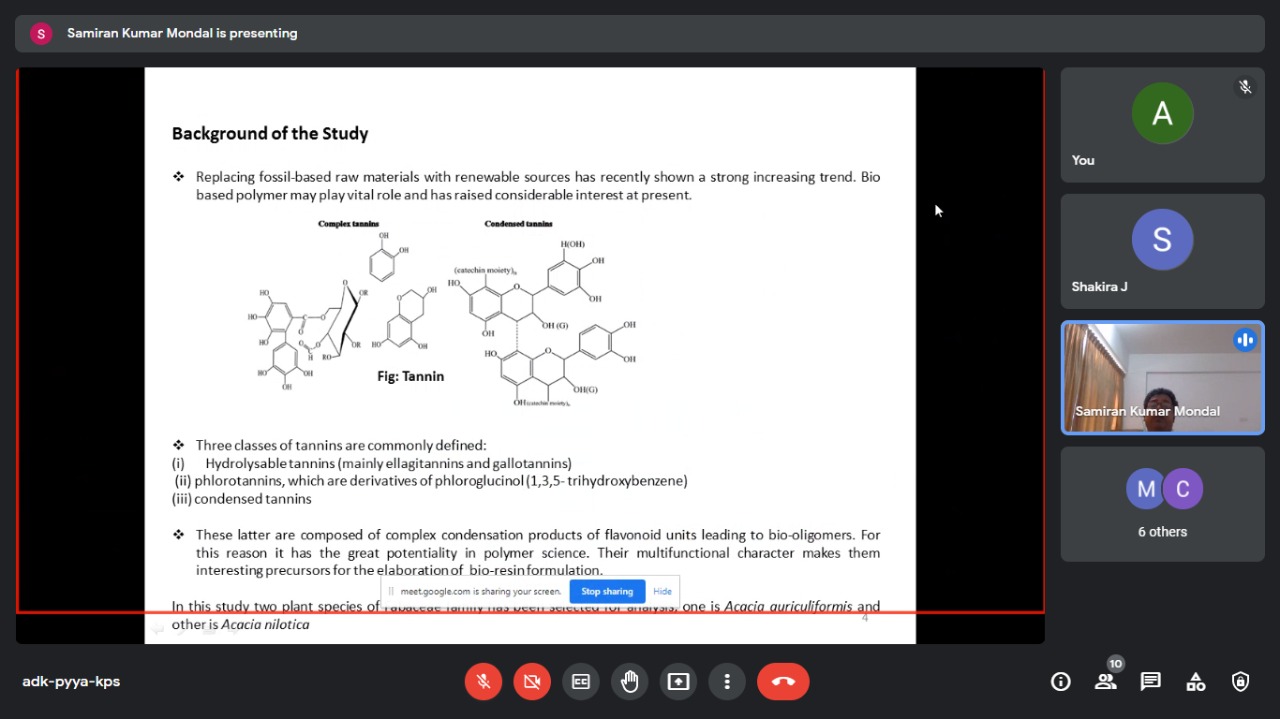Click the "Complex tannins" figure label
1280x719 pixels.
click(x=348, y=223)
